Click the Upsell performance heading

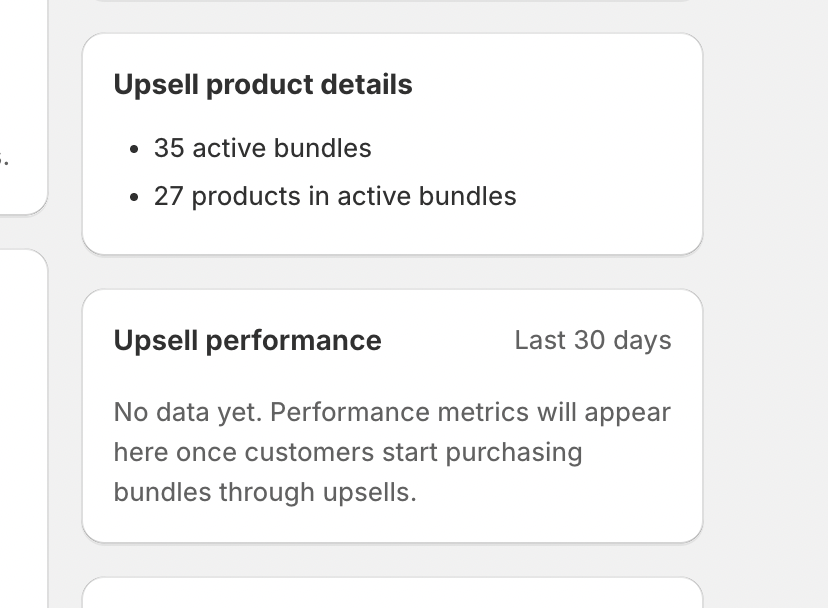pyautogui.click(x=247, y=340)
